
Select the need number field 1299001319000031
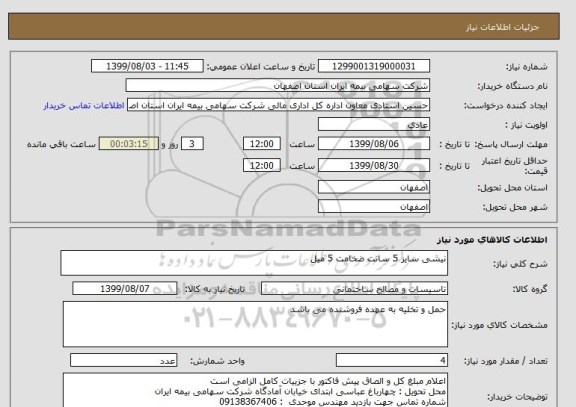(x=374, y=66)
